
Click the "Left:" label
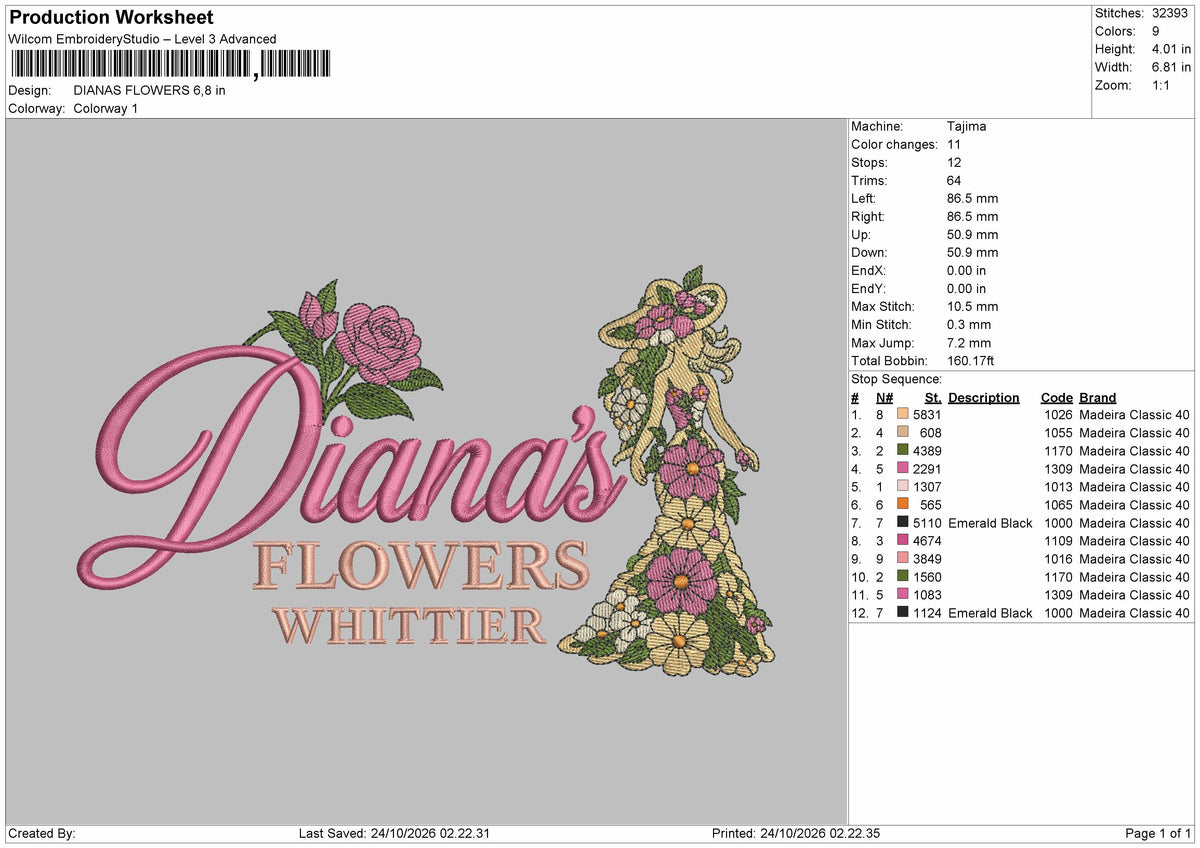[x=864, y=199]
